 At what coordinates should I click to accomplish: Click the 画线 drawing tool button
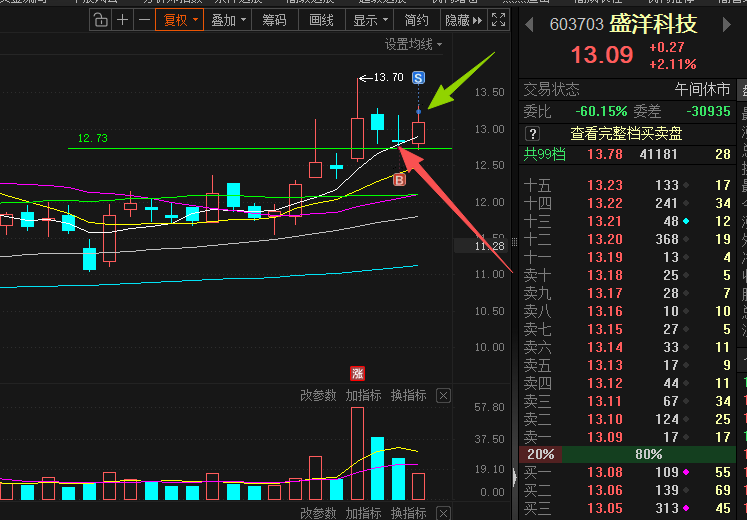click(322, 20)
